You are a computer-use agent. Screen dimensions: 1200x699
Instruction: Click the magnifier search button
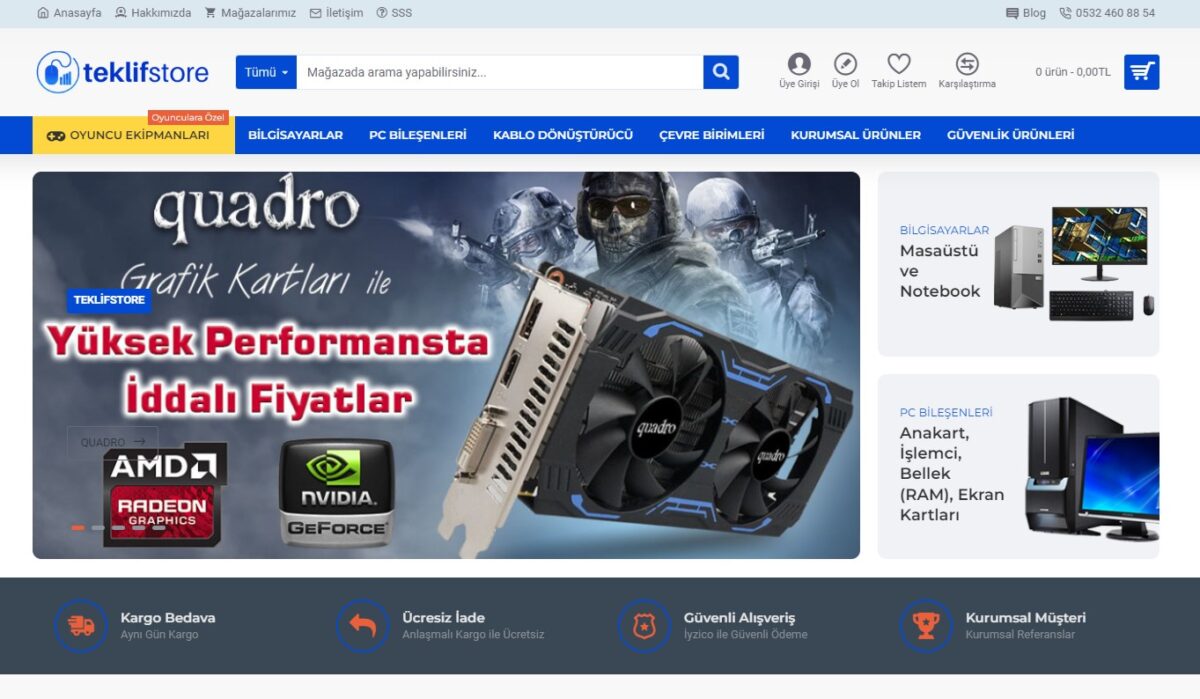(x=720, y=72)
